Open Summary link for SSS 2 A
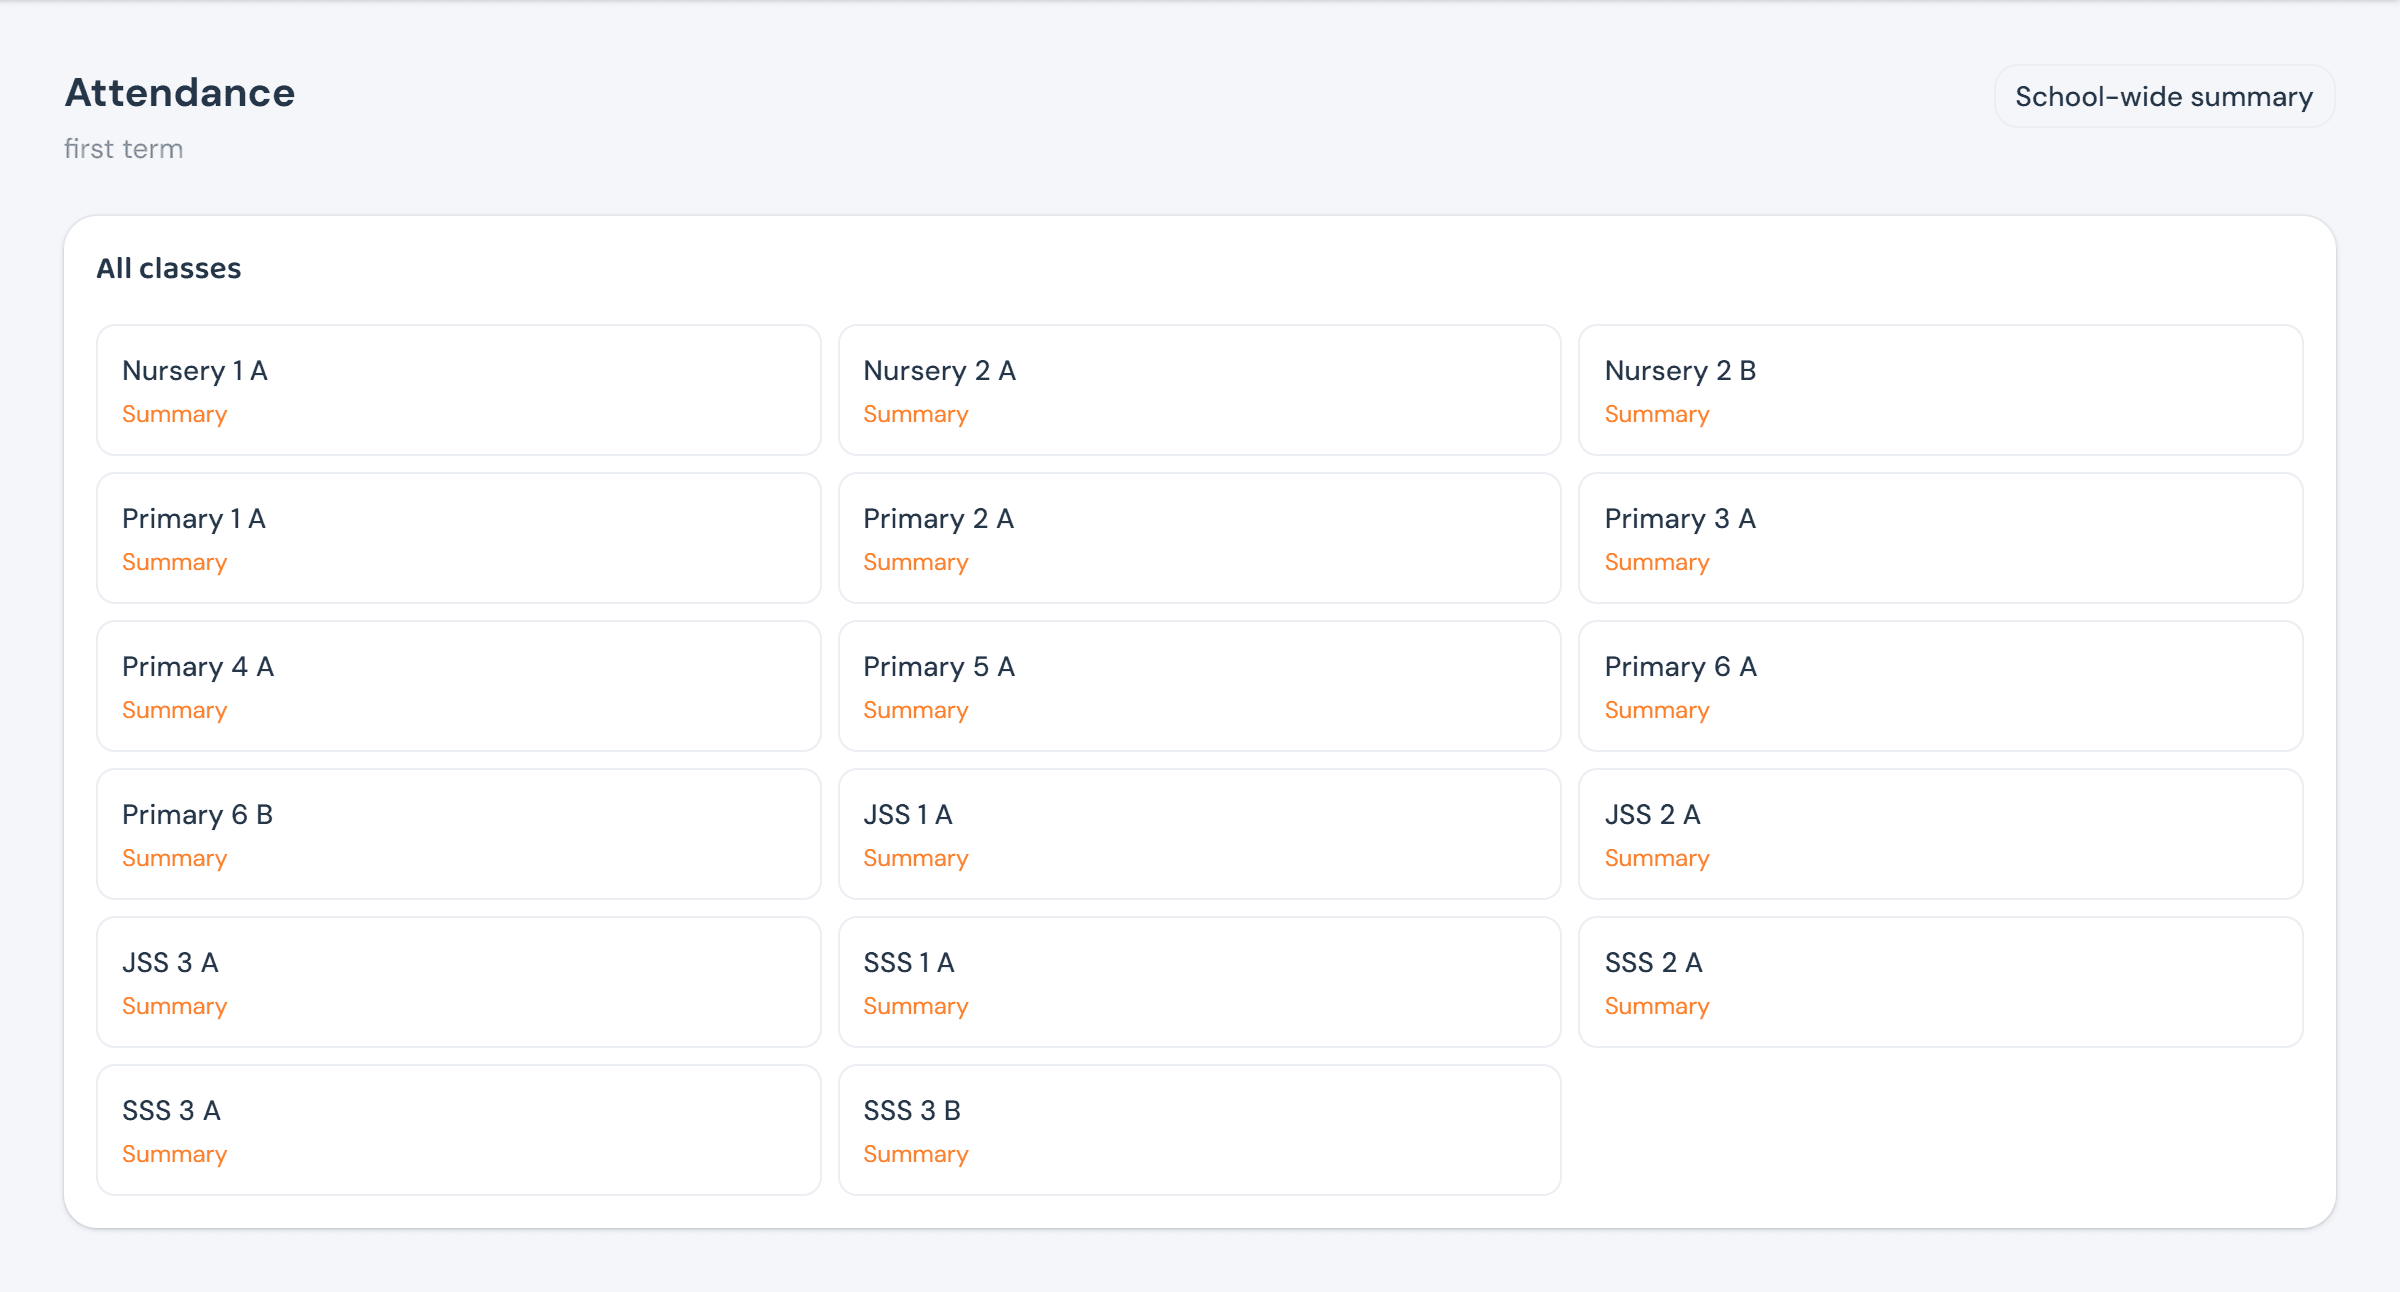This screenshot has width=2400, height=1292. tap(1657, 1006)
